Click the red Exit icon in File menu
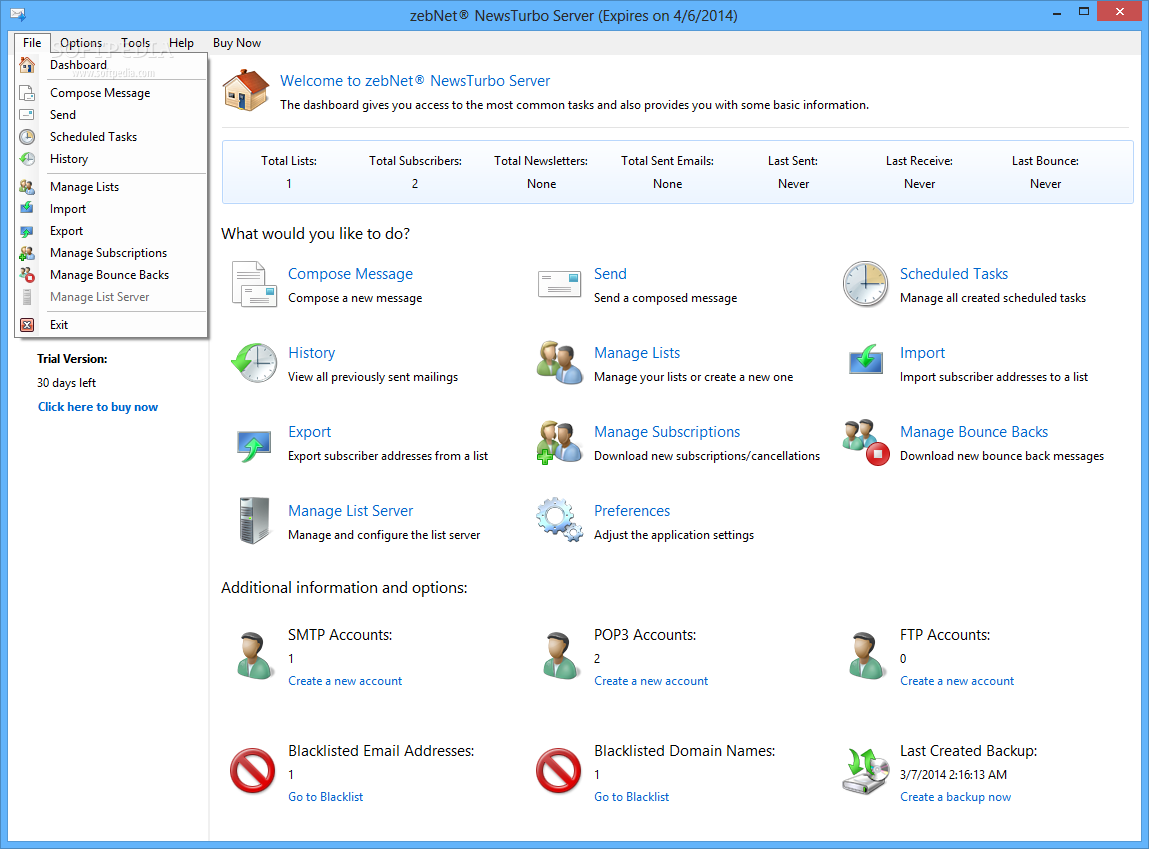This screenshot has width=1149, height=849. pos(27,325)
